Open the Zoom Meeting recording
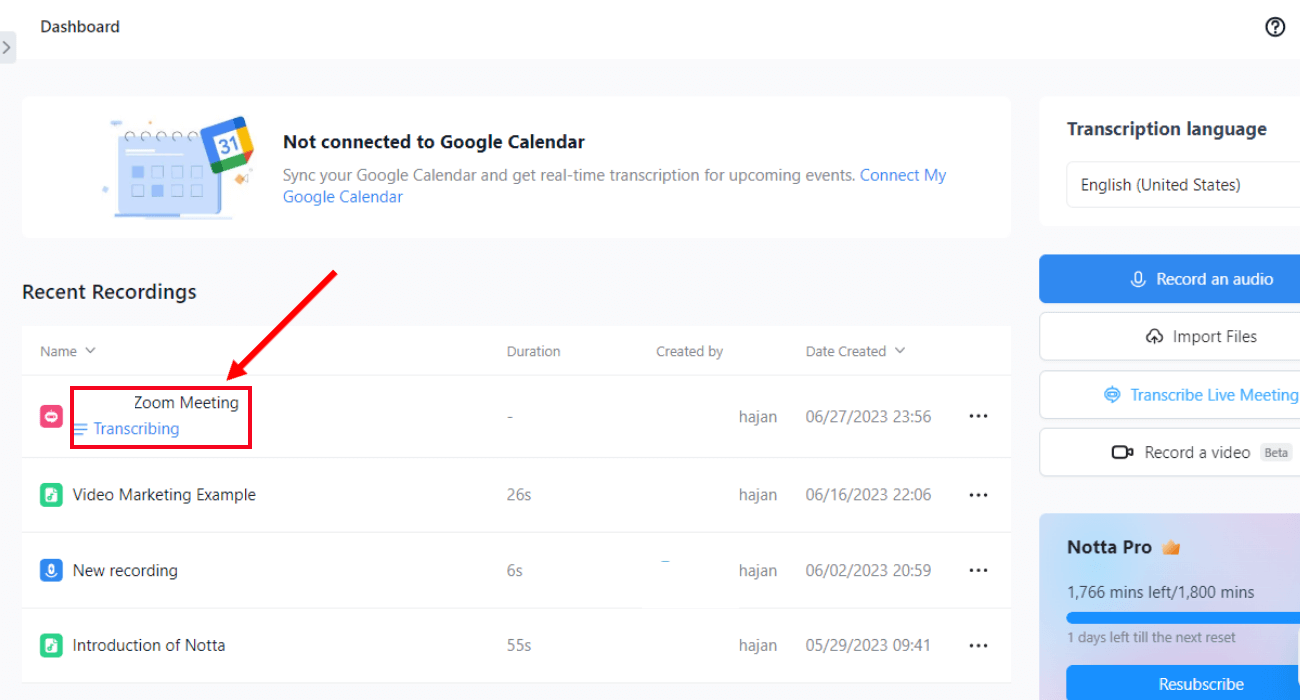Screen dimensions: 1300x700 point(186,403)
